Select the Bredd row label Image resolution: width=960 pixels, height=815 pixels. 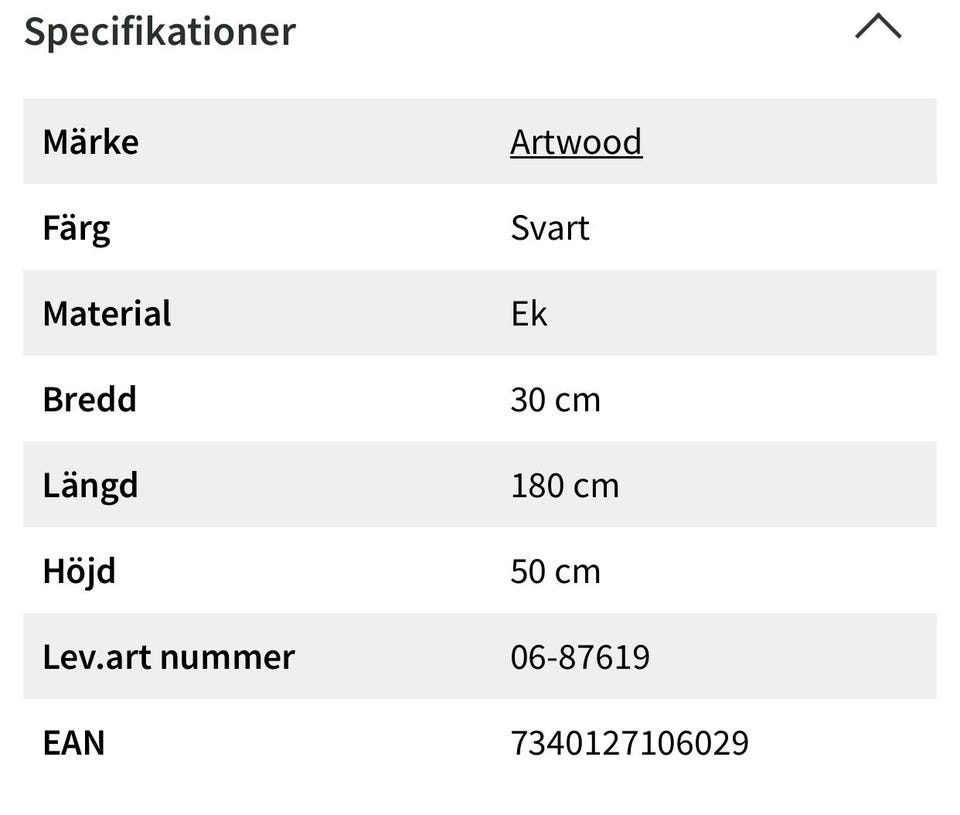point(89,399)
